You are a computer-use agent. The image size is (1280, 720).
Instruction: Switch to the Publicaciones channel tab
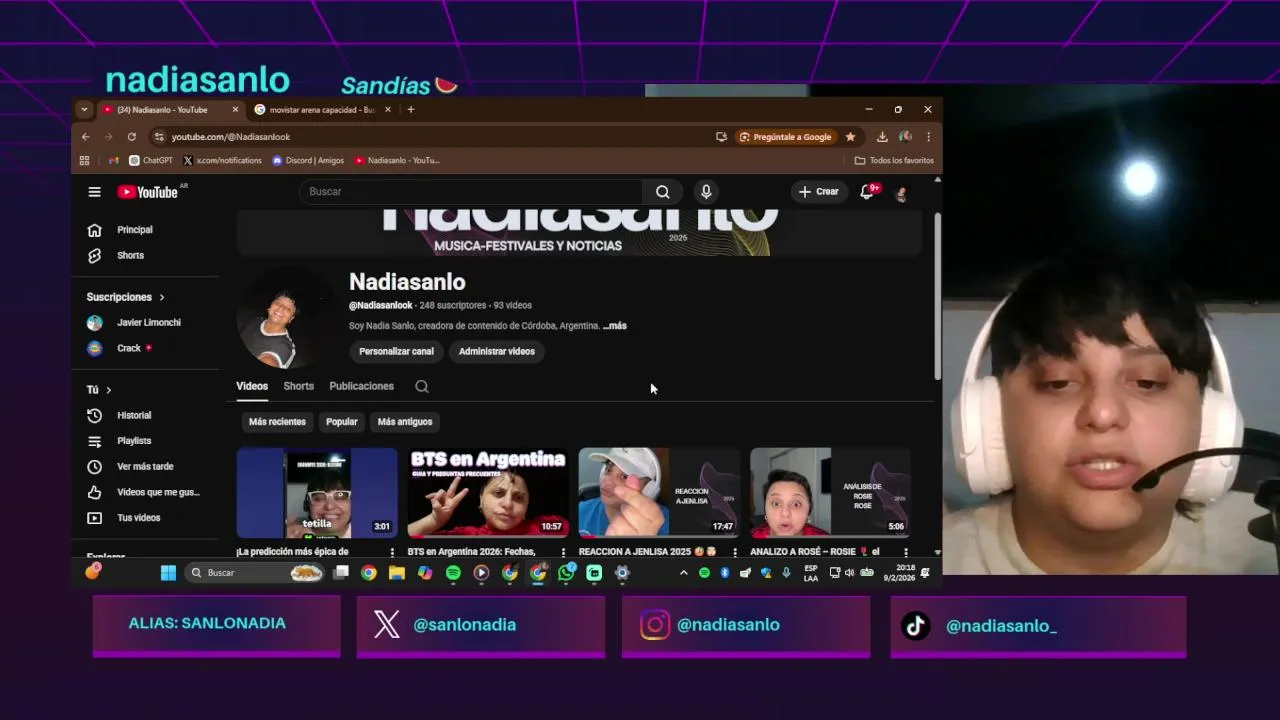[361, 386]
